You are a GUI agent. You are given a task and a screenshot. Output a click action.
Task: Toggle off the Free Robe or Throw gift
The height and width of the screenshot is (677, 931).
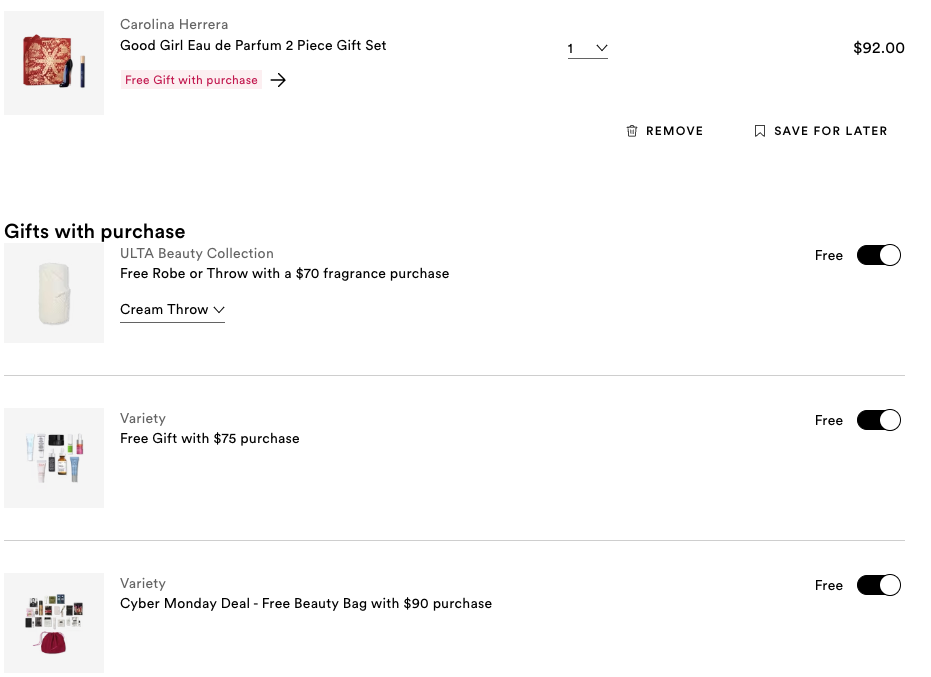pyautogui.click(x=878, y=255)
